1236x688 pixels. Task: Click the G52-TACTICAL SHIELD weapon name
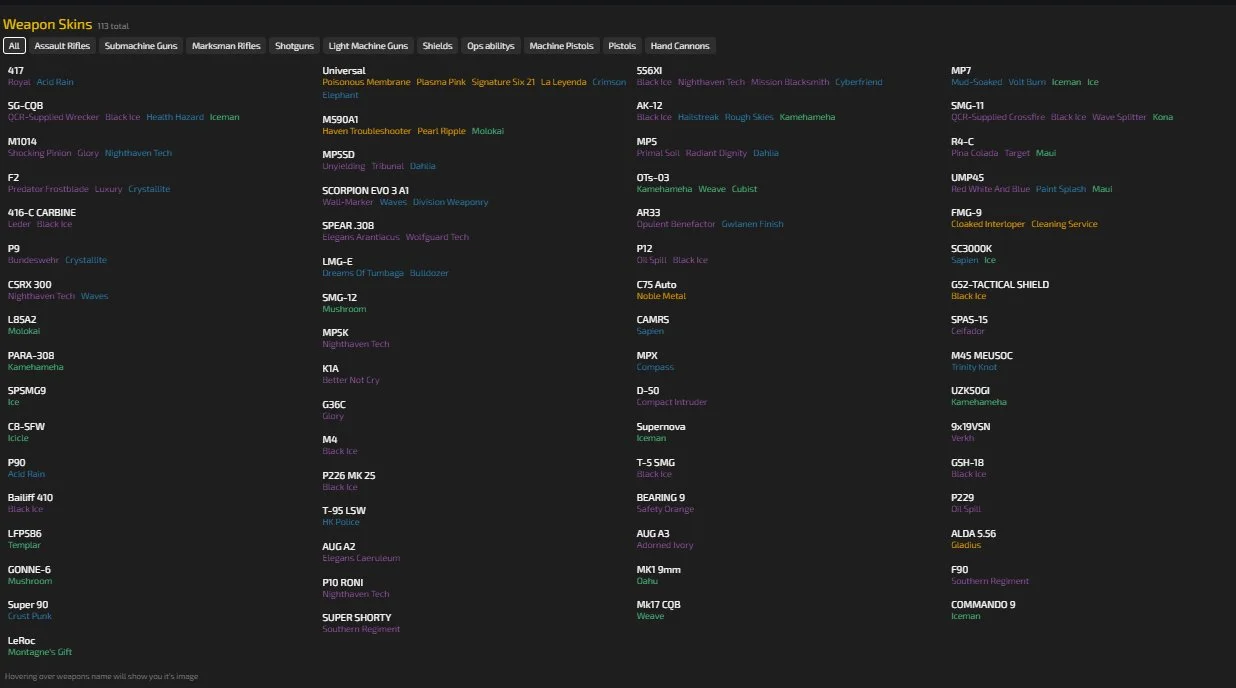point(1000,285)
